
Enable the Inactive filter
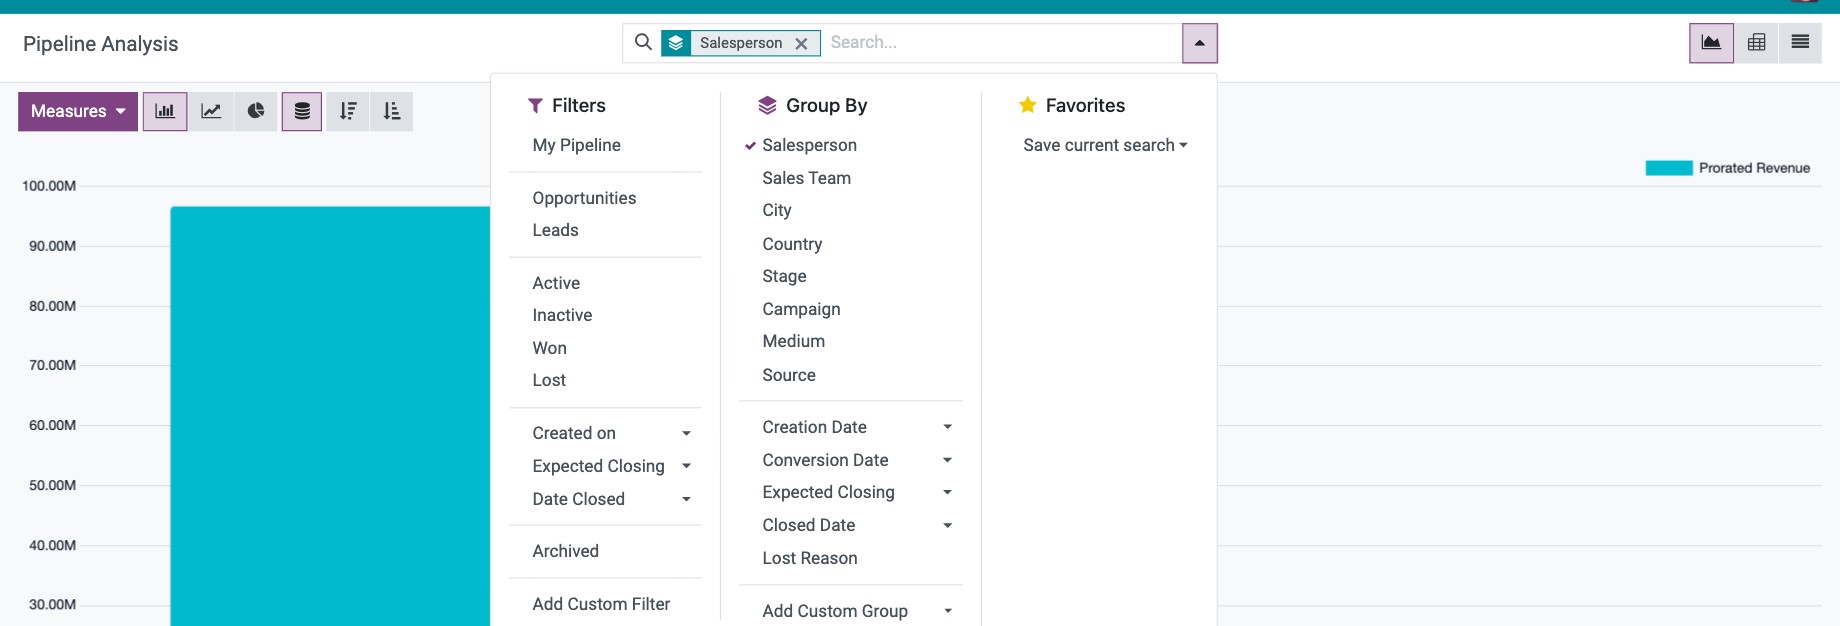point(562,315)
